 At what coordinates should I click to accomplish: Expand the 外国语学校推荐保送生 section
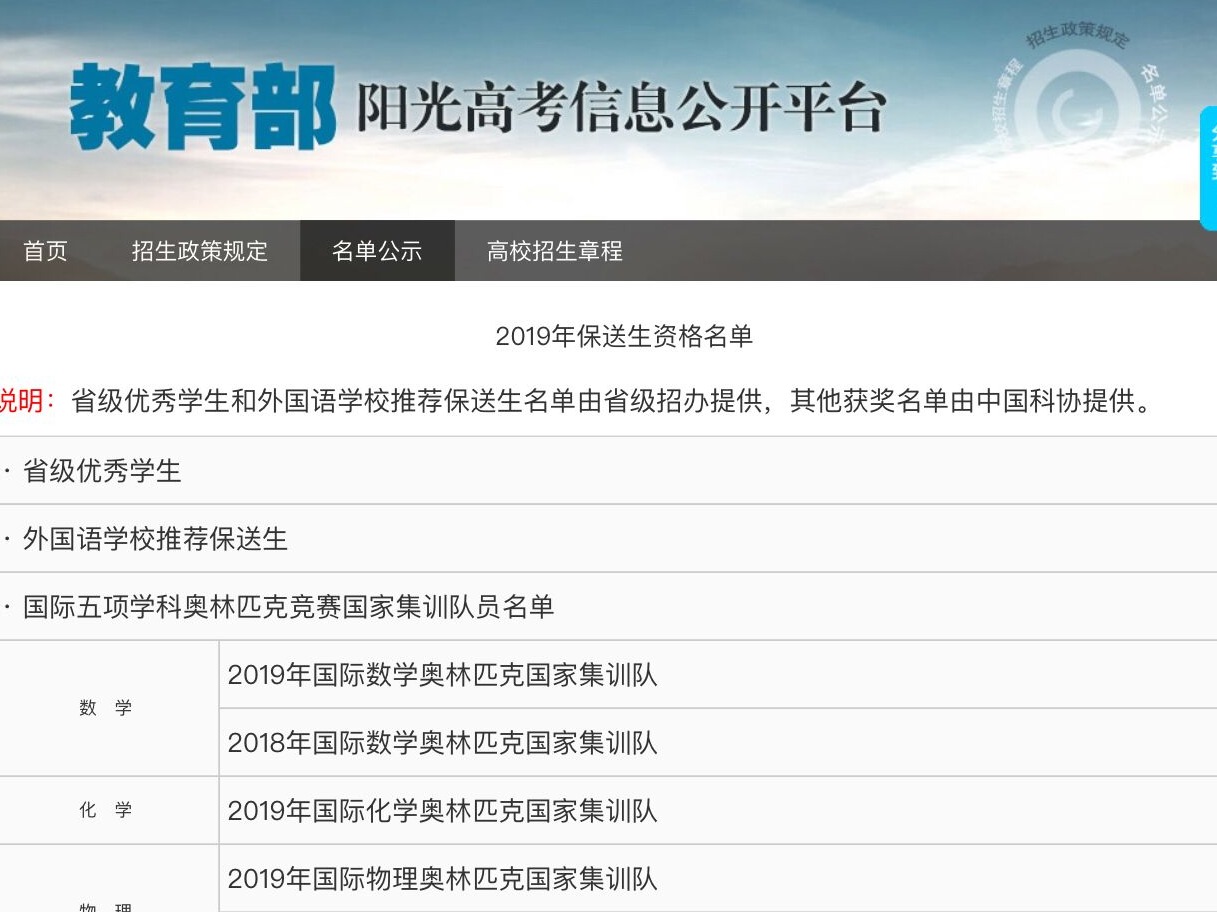point(155,539)
